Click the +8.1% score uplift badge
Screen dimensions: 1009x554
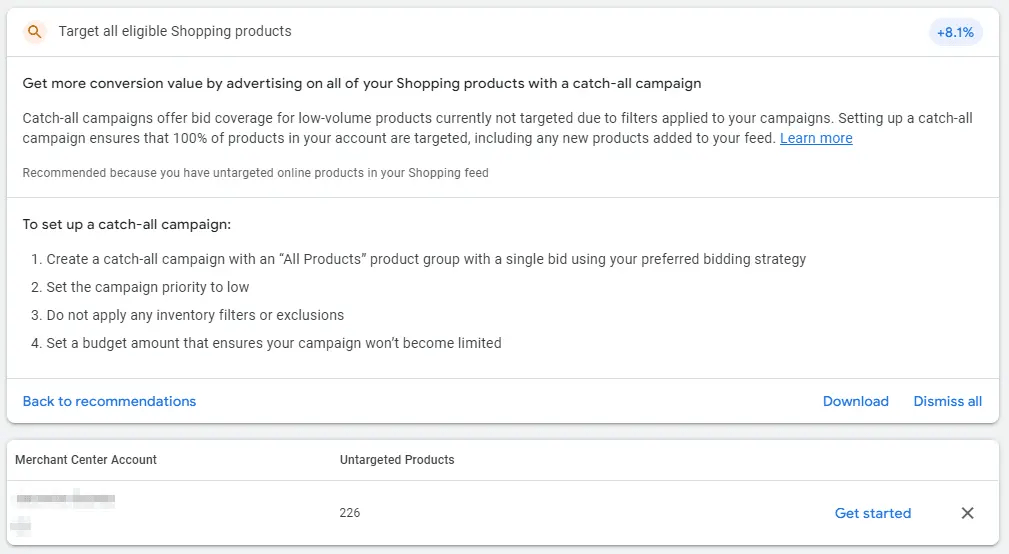click(955, 32)
